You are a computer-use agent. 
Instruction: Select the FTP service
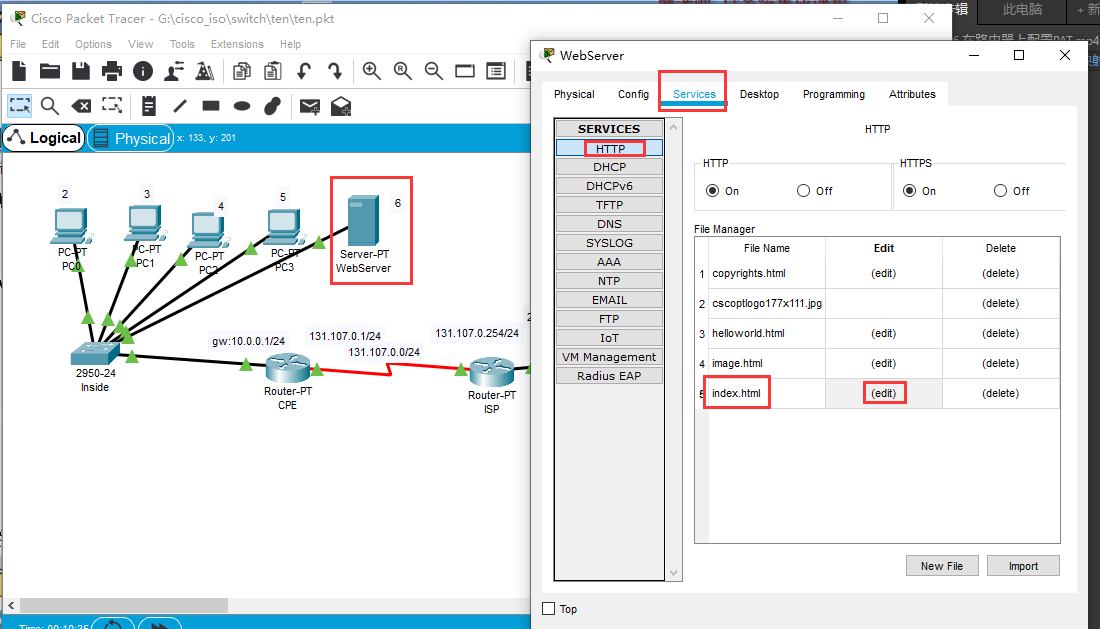[609, 319]
